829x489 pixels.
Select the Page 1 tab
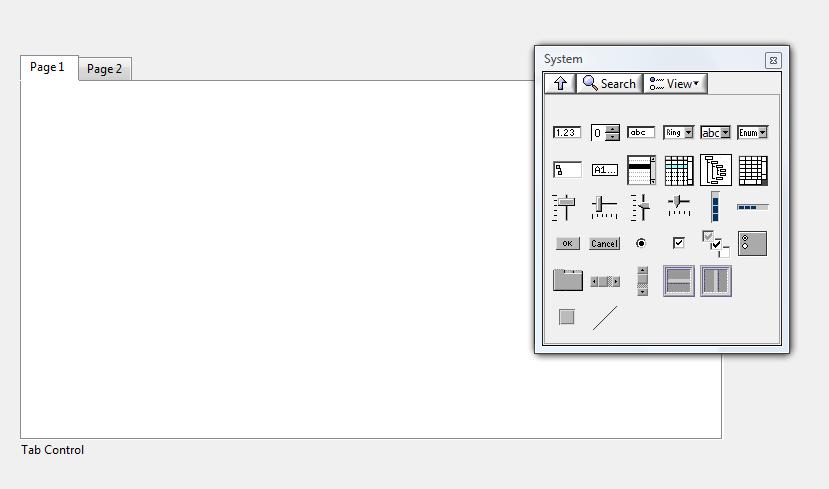(47, 67)
